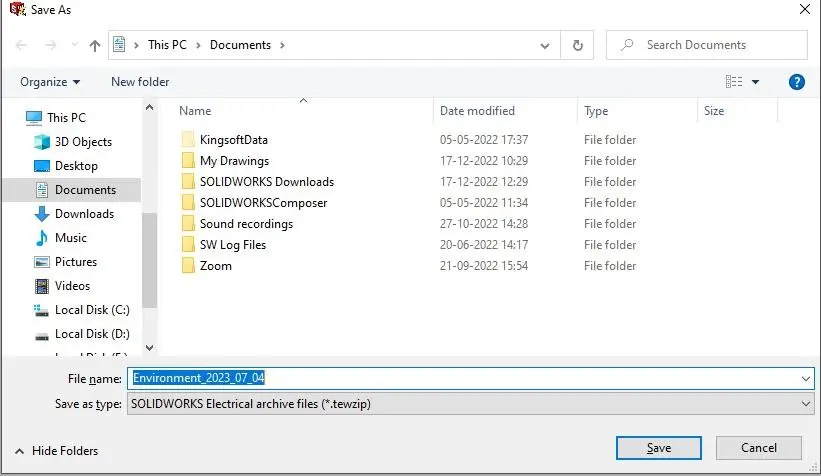Image resolution: width=821 pixels, height=476 pixels.
Task: Collapse the panel with Hide Folders
Action: click(x=57, y=451)
